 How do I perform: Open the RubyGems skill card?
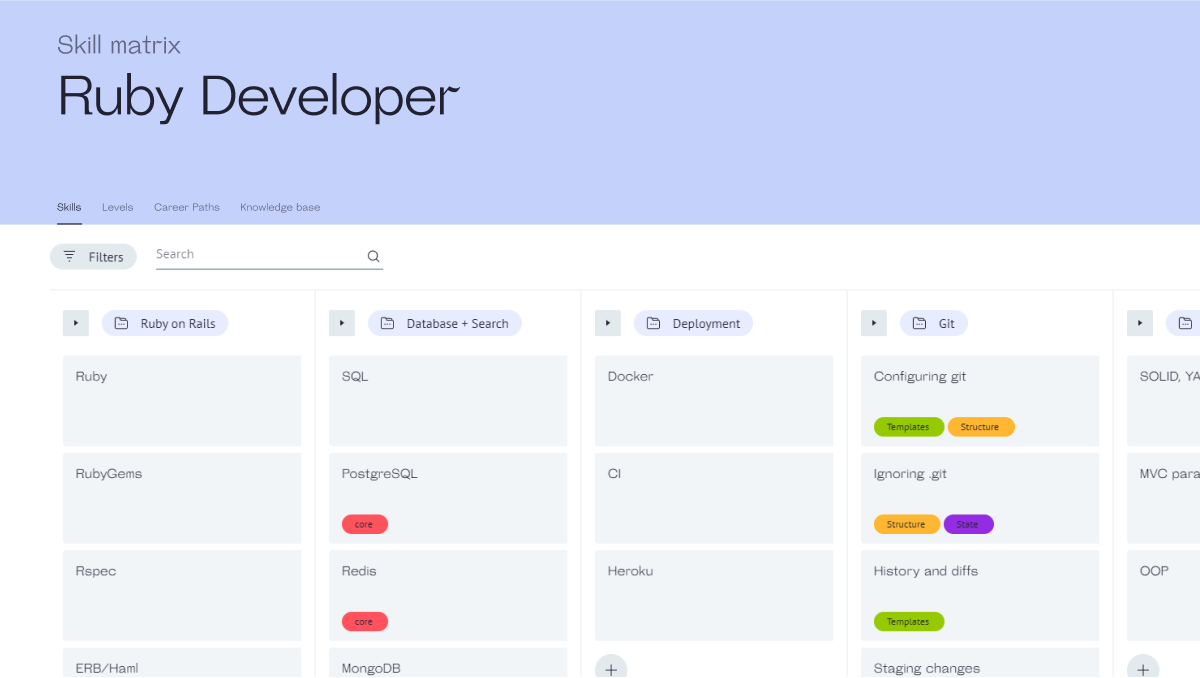pyautogui.click(x=182, y=498)
